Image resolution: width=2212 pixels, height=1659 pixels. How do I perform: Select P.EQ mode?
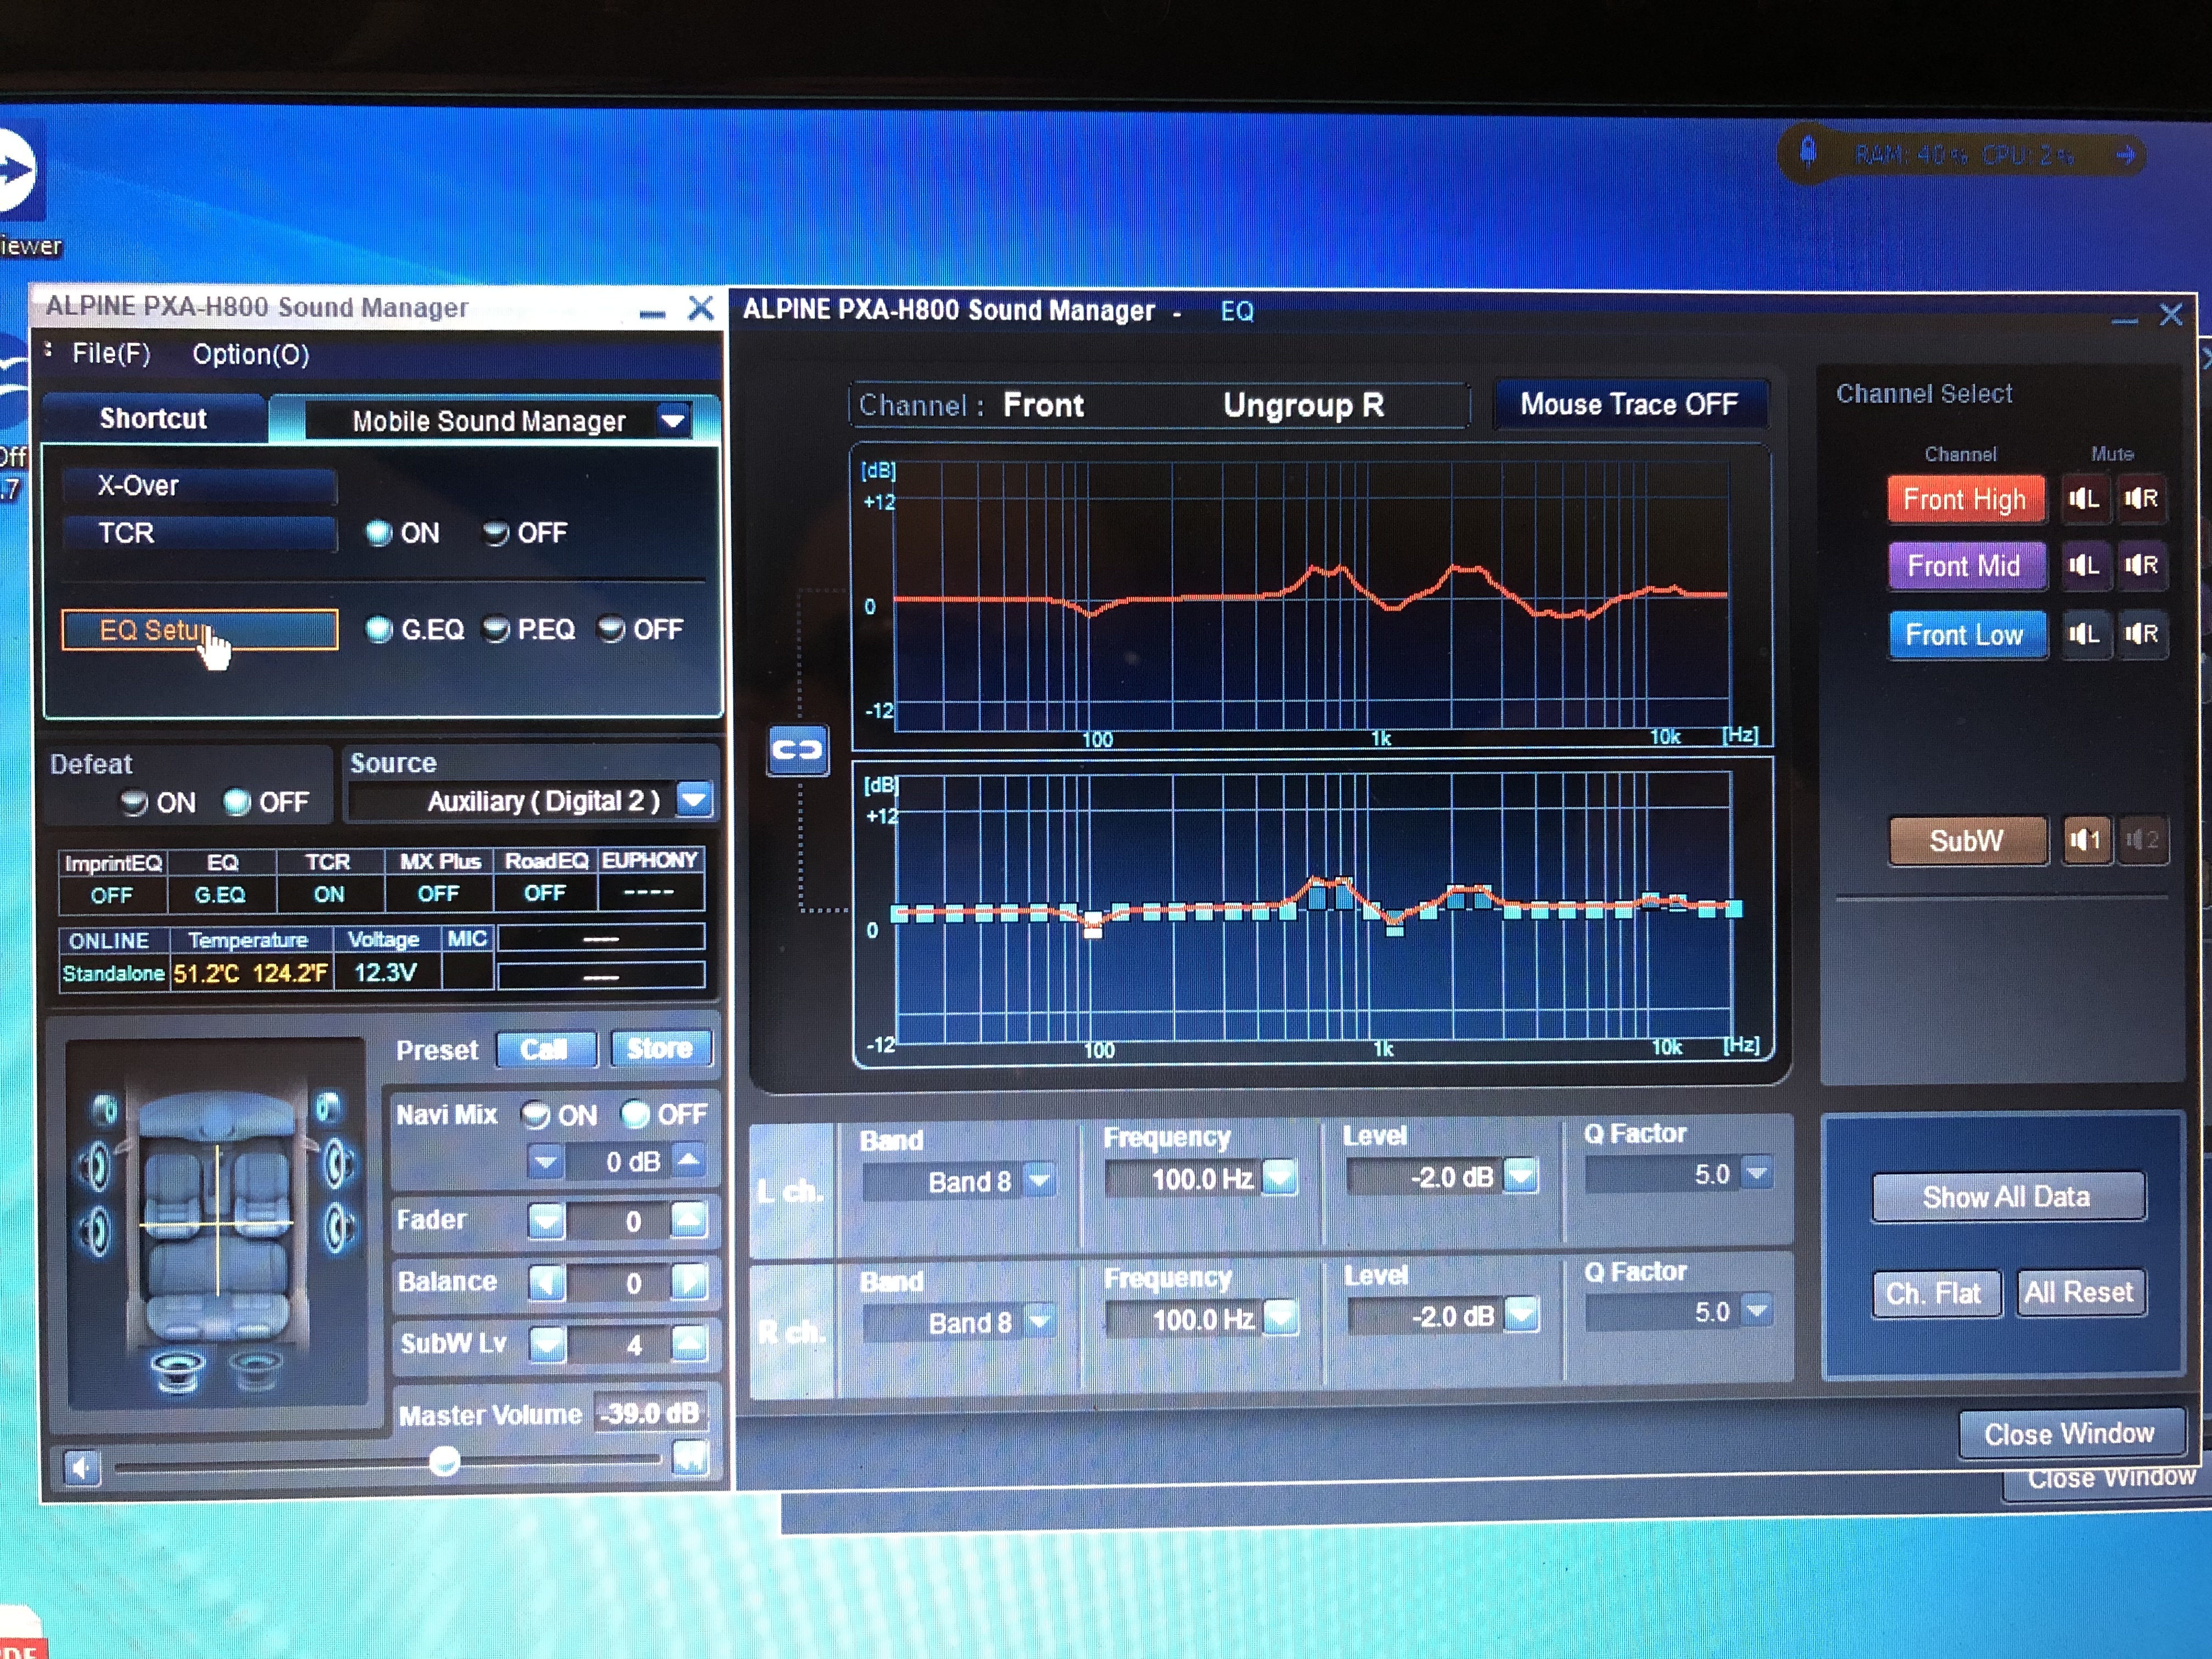(496, 629)
